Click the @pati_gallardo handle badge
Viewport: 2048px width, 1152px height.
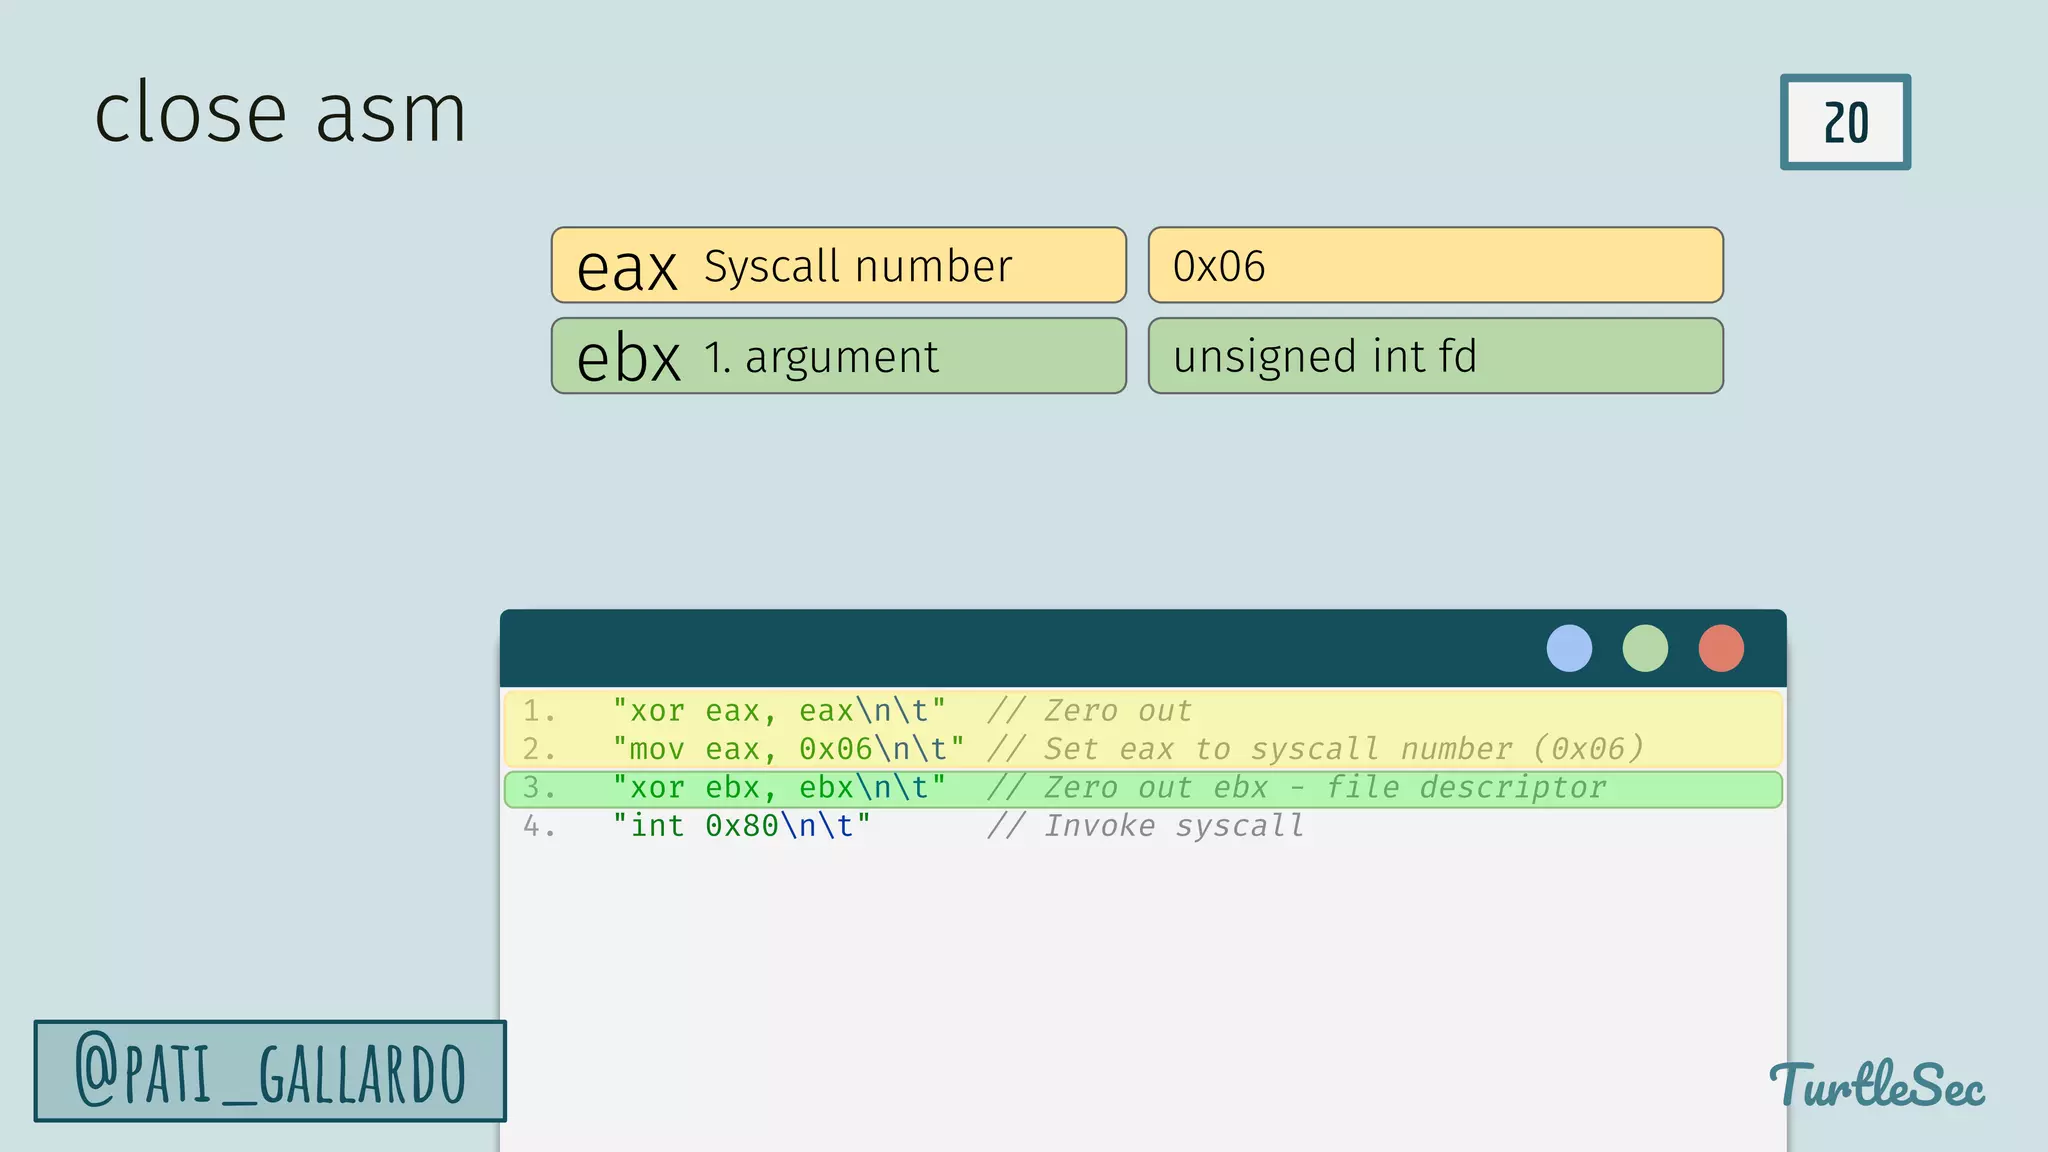pos(270,1071)
